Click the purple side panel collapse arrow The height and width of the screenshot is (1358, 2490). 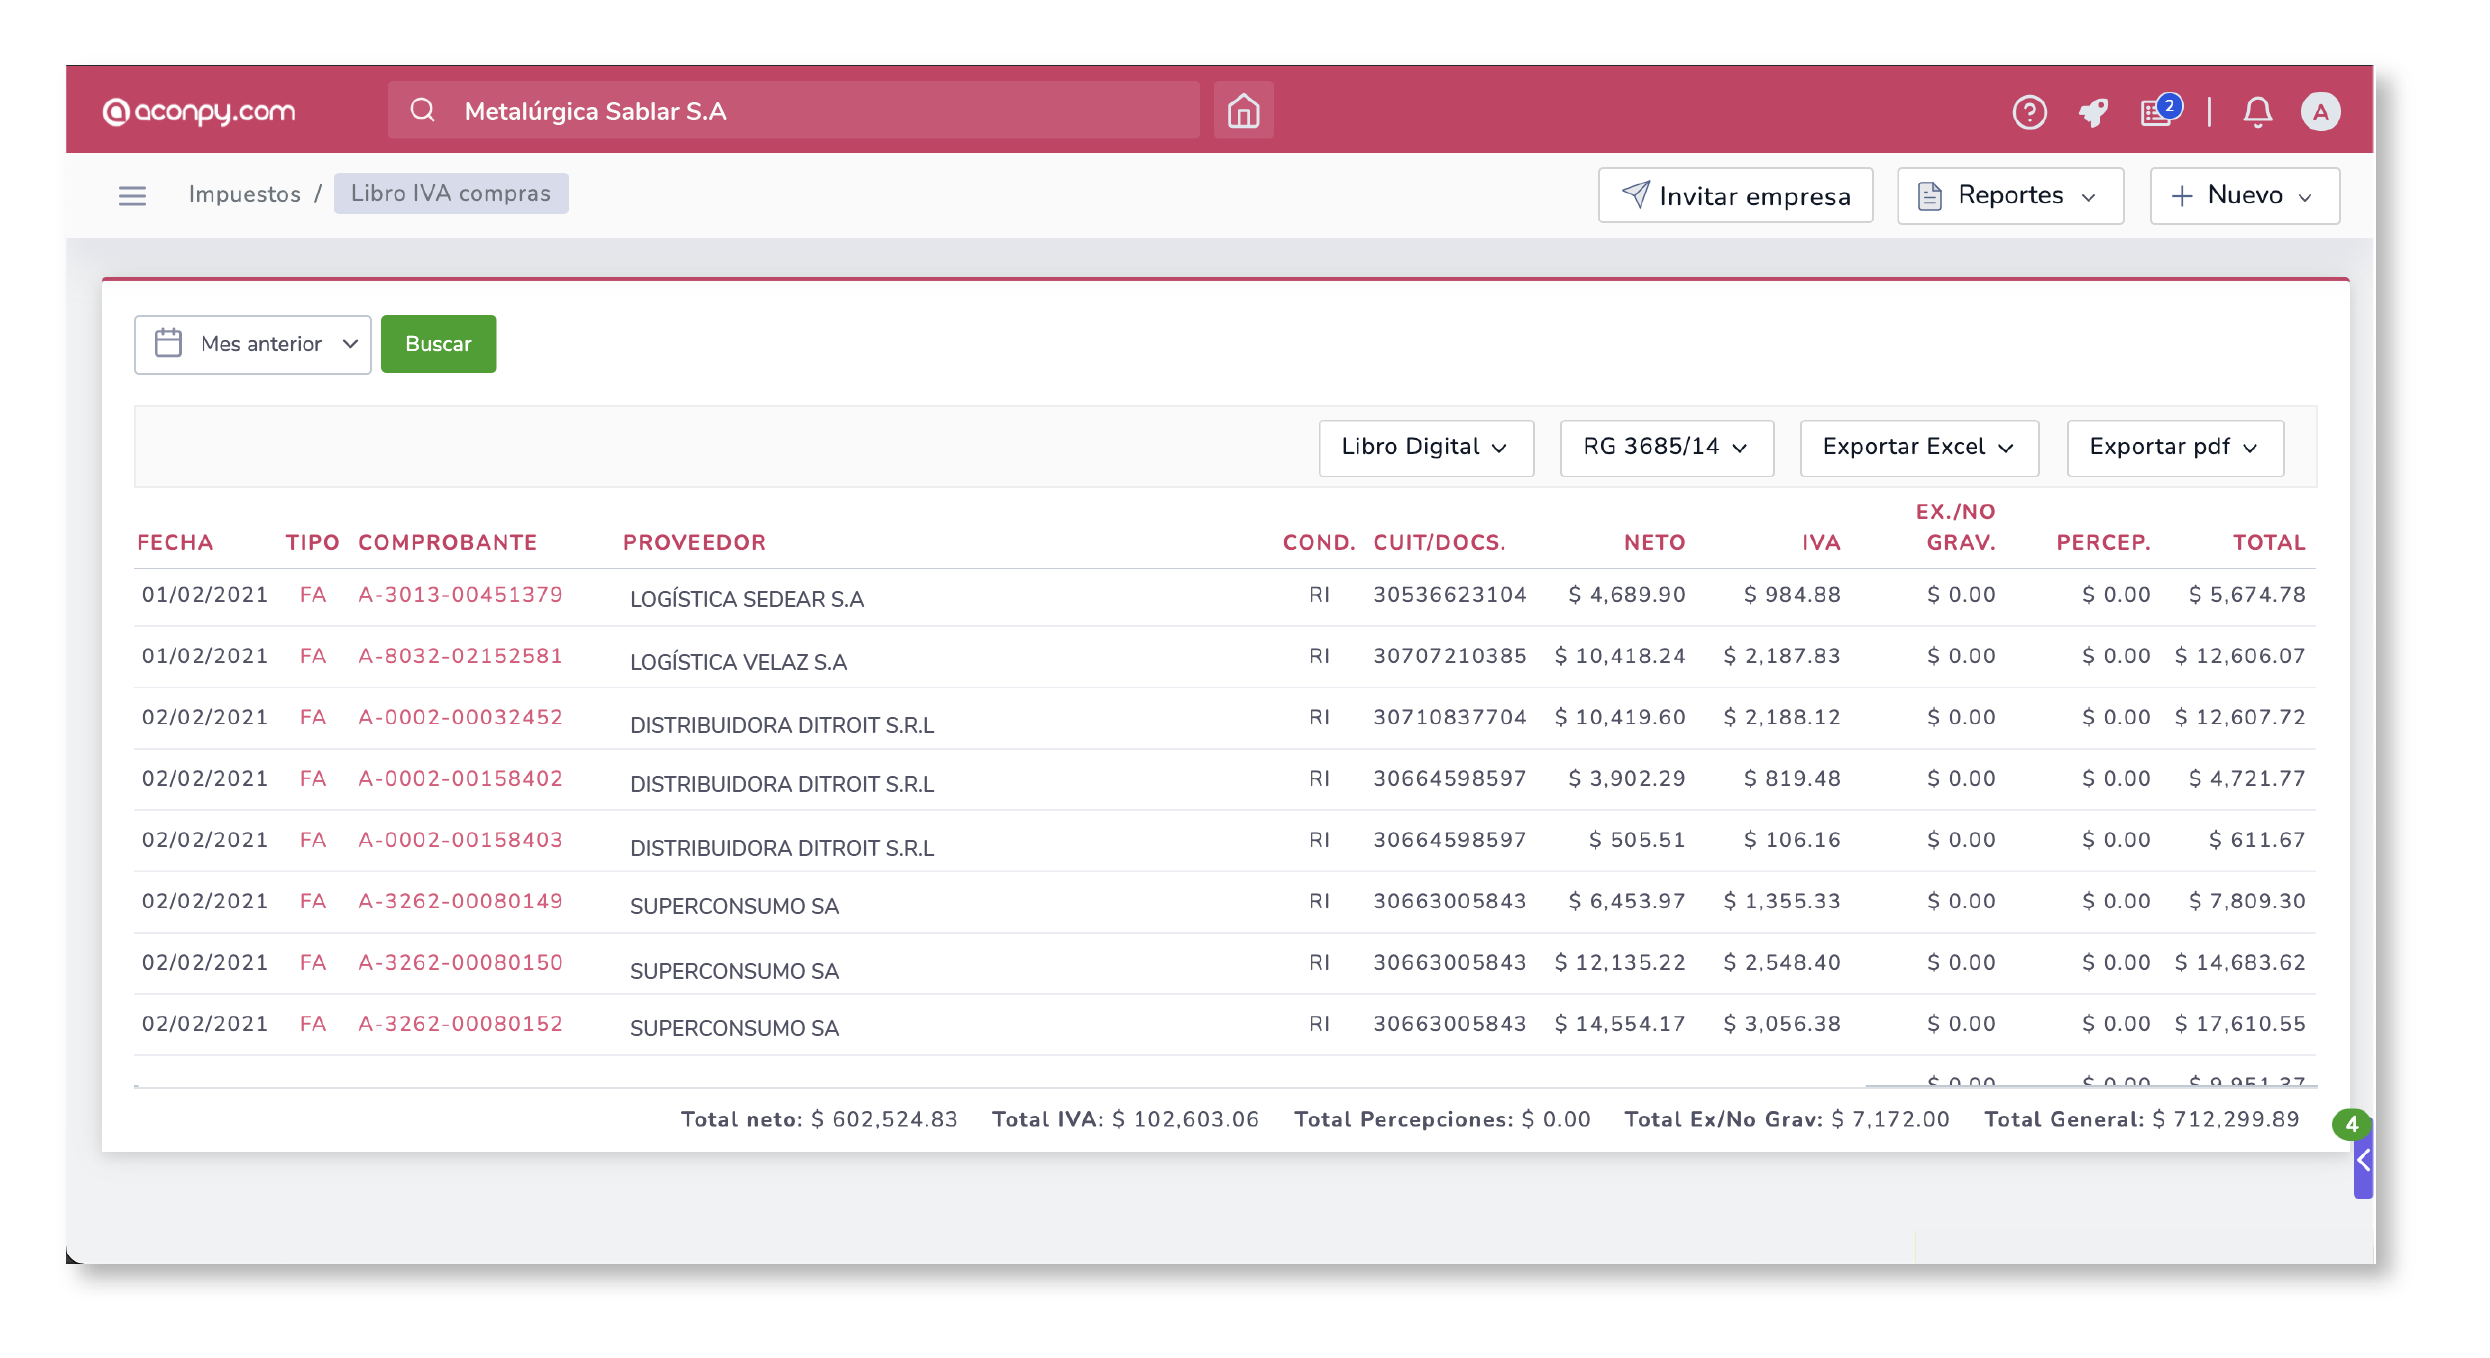coord(2363,1161)
